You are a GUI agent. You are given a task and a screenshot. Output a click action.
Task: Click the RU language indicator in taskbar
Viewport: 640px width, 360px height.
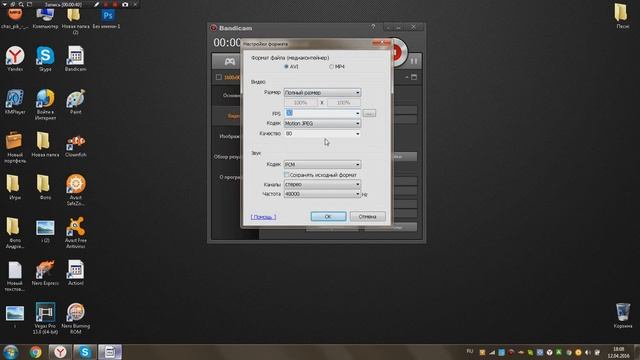click(x=470, y=351)
